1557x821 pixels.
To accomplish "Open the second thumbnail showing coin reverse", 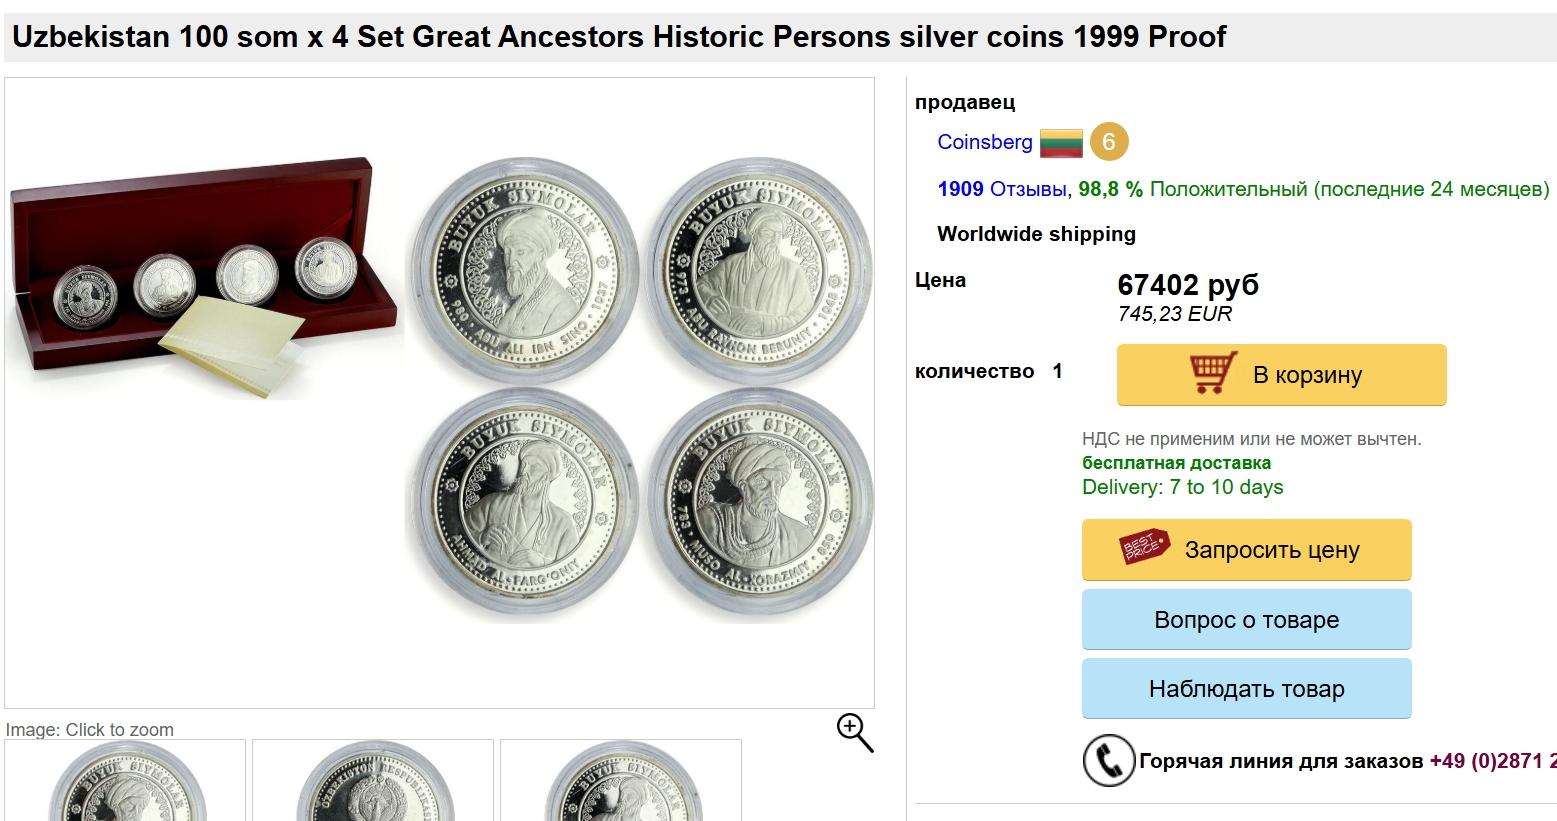I will (373, 781).
